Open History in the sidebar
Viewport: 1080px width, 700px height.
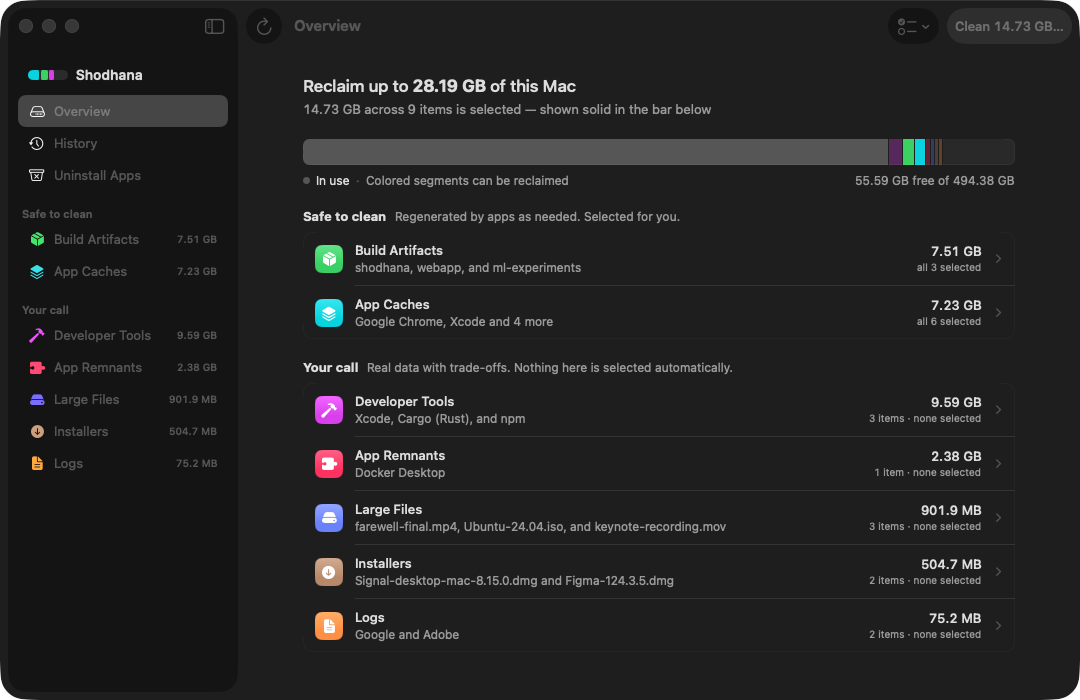click(x=123, y=143)
